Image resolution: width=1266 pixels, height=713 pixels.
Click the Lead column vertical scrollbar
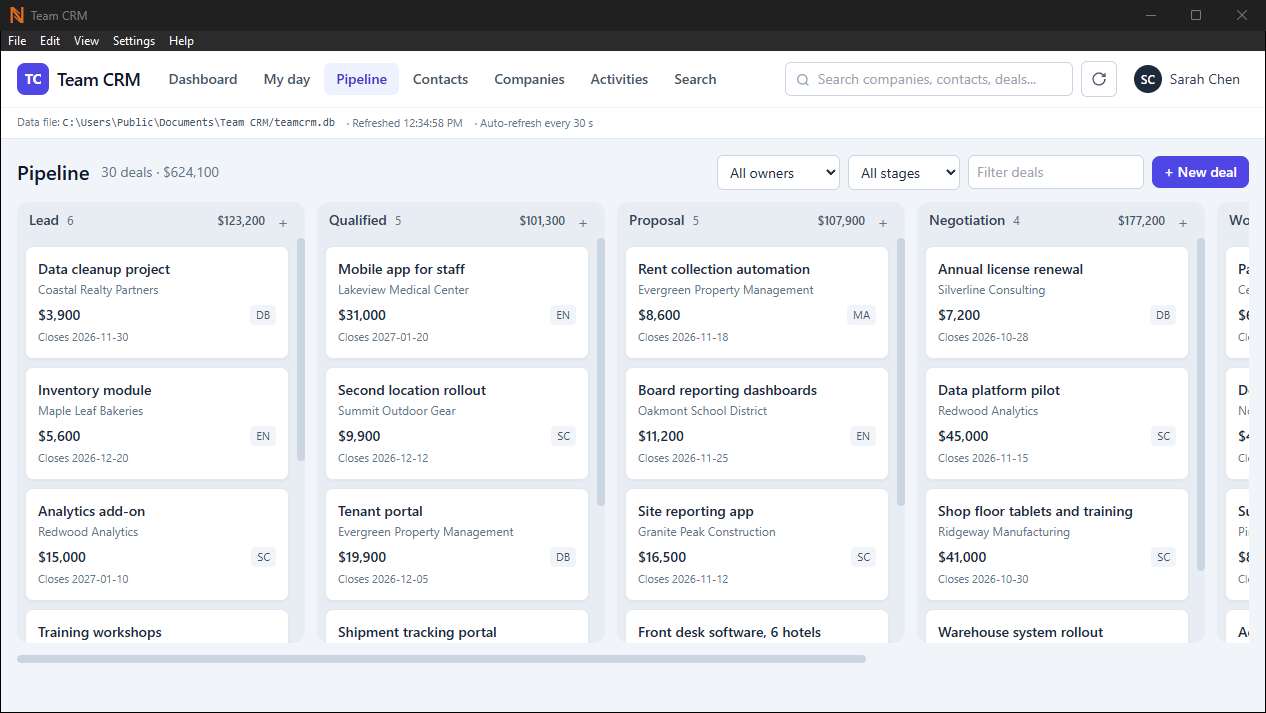pos(301,349)
